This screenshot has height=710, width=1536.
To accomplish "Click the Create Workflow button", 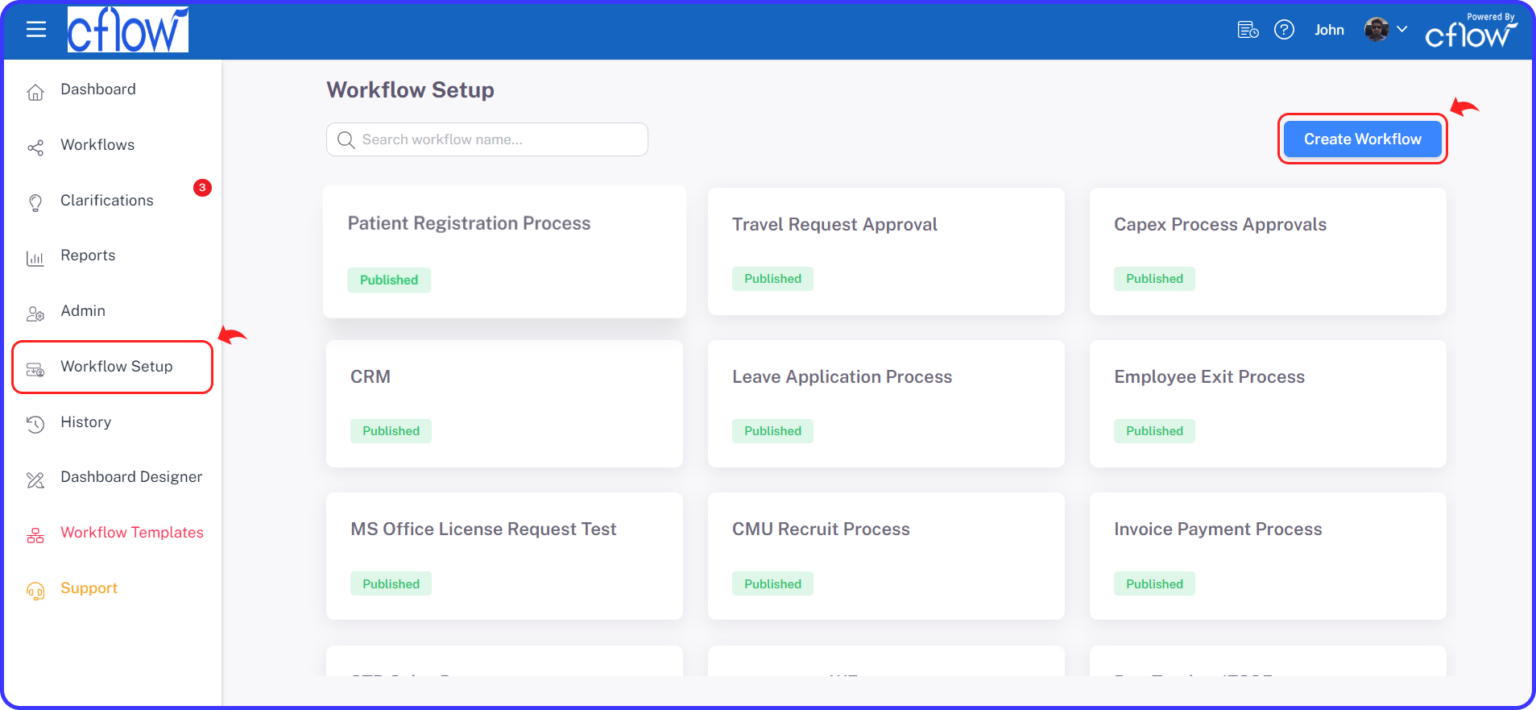I will tap(1362, 139).
